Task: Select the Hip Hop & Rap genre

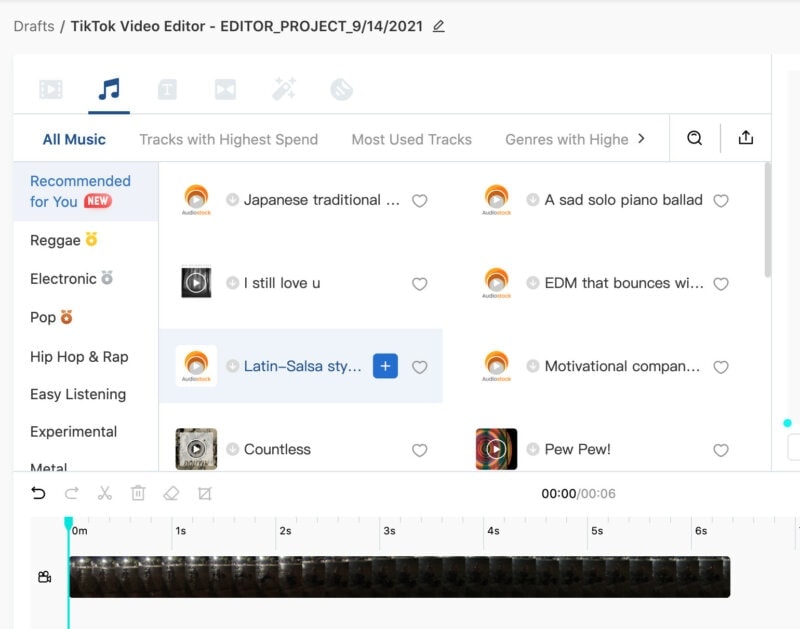Action: pos(79,357)
